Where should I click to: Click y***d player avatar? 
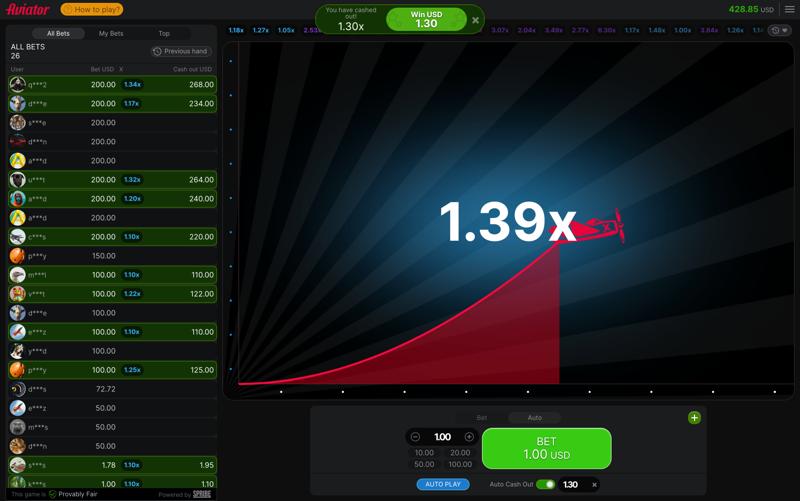pos(17,351)
